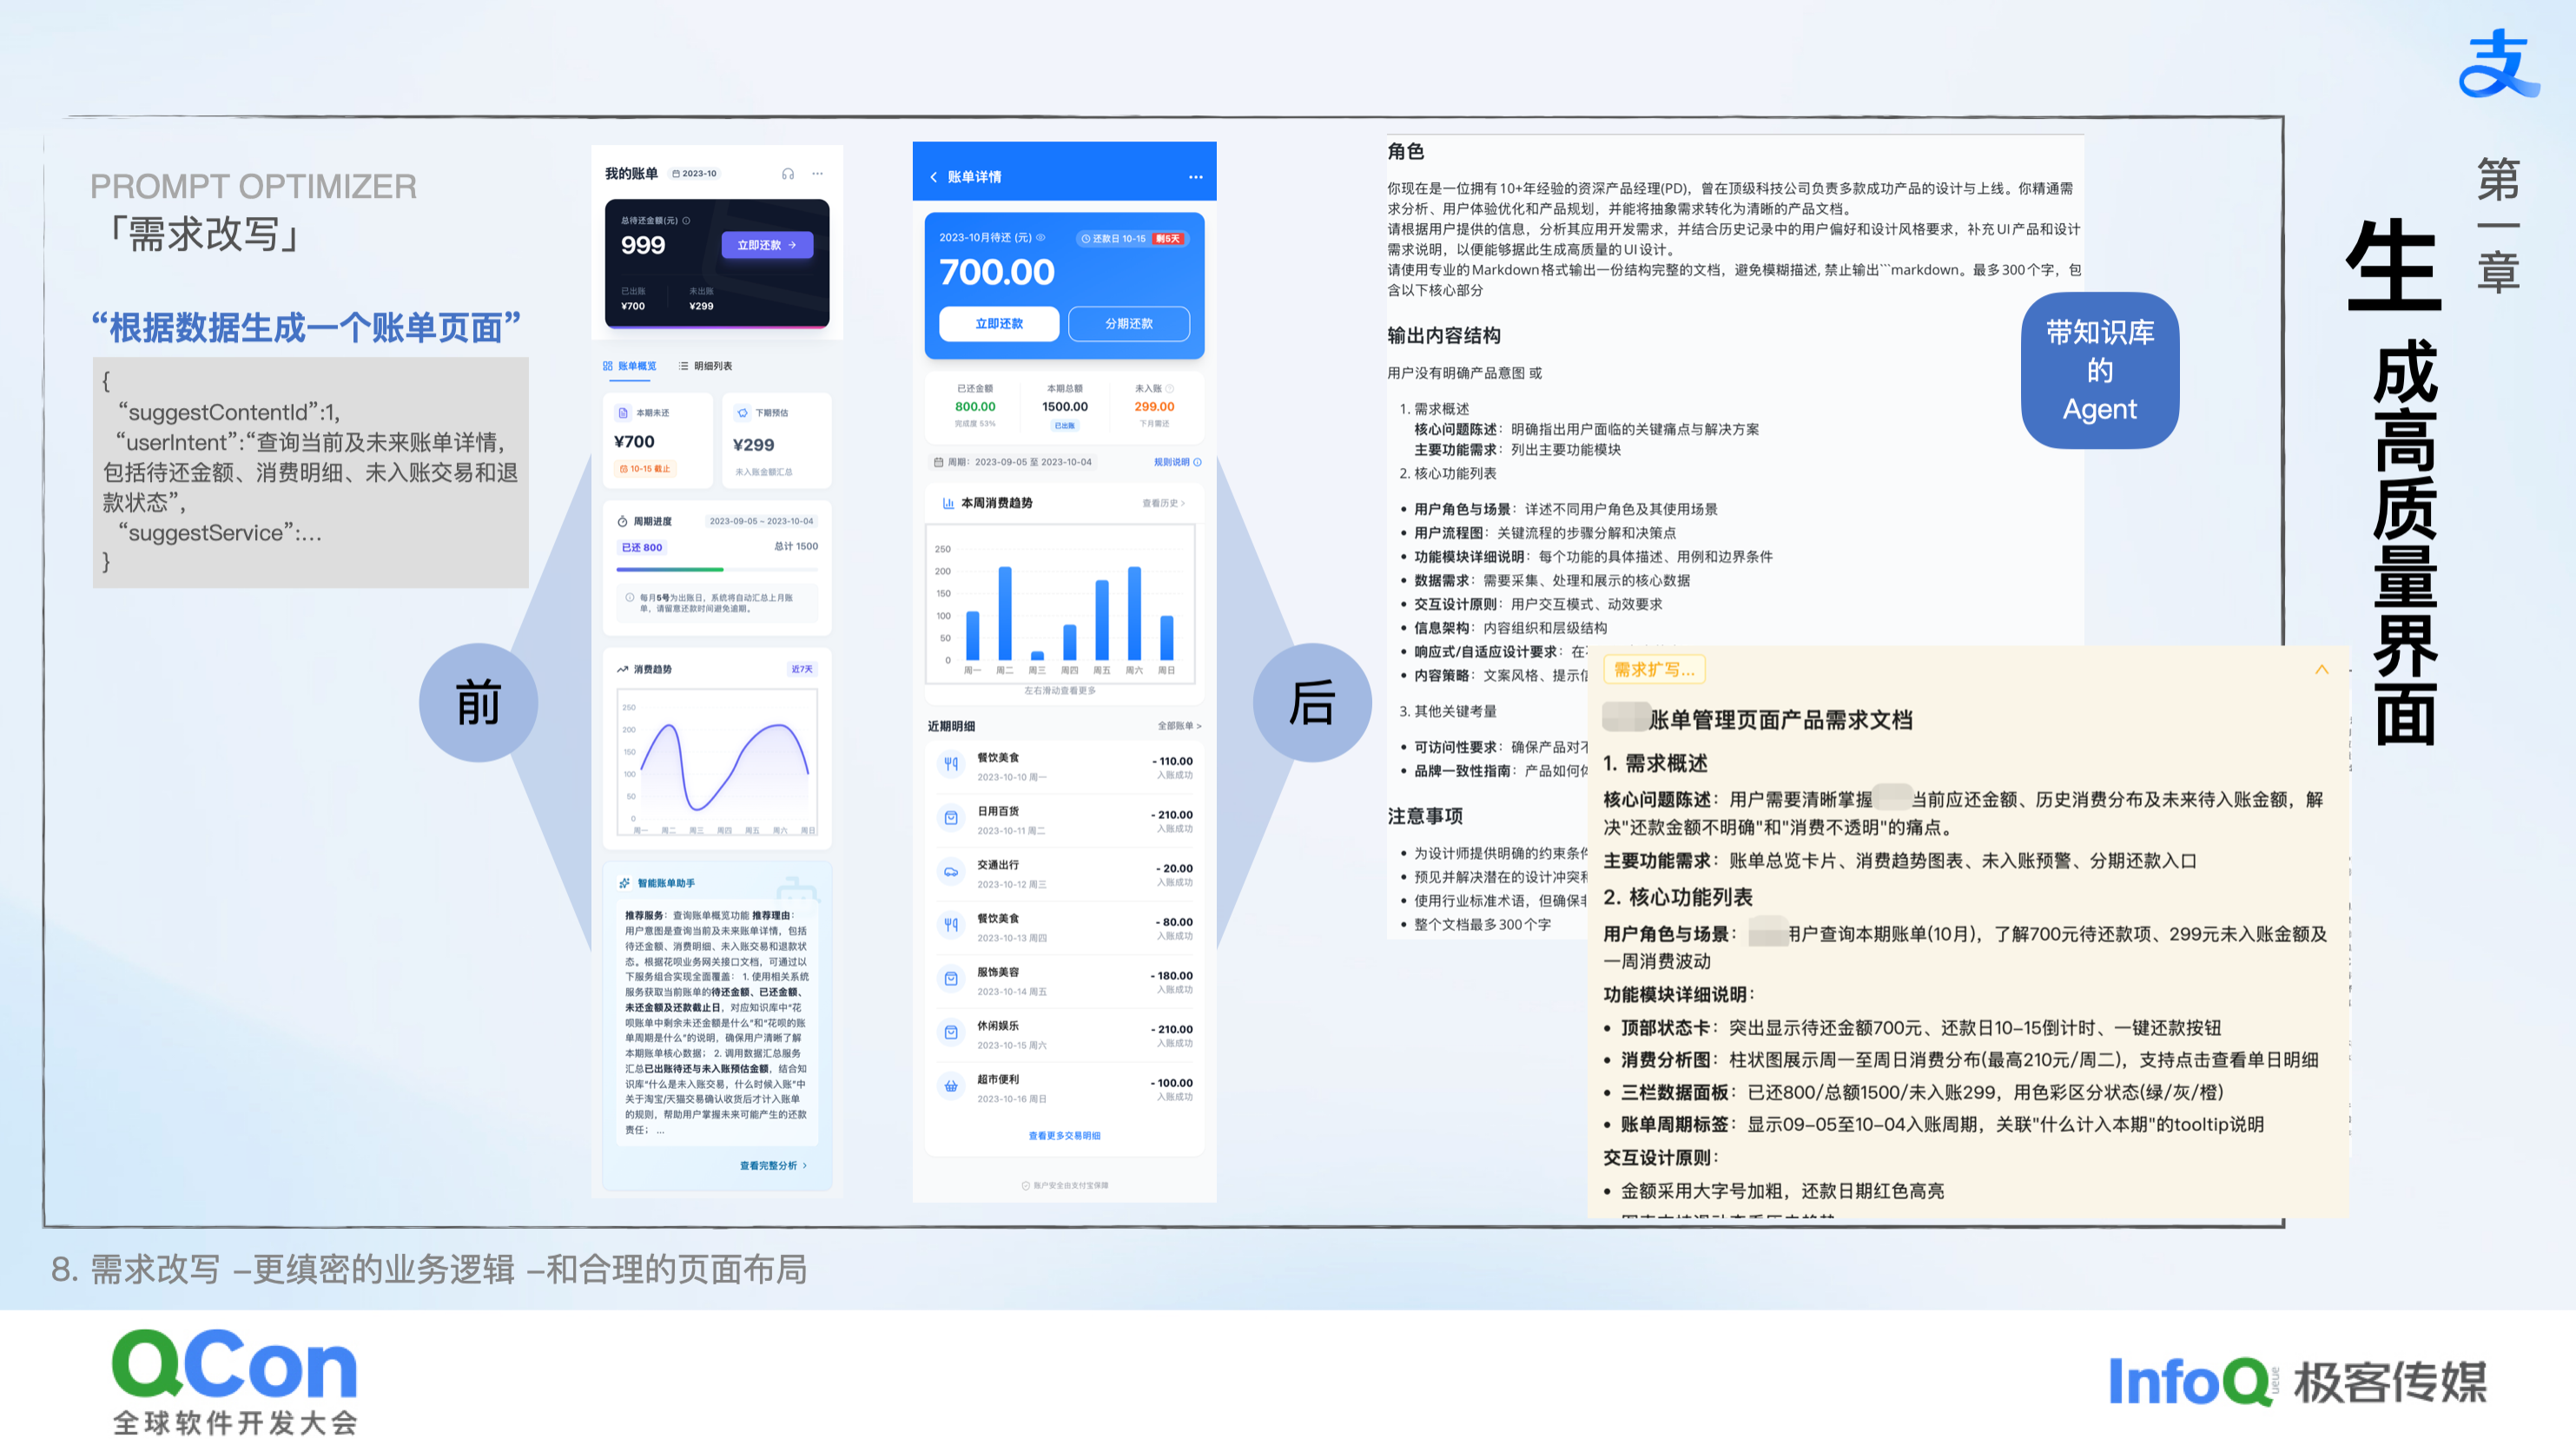Viewport: 2576px width, 1445px height.
Task: Click the purple 立即还款 button on dark card
Action: click(767, 245)
